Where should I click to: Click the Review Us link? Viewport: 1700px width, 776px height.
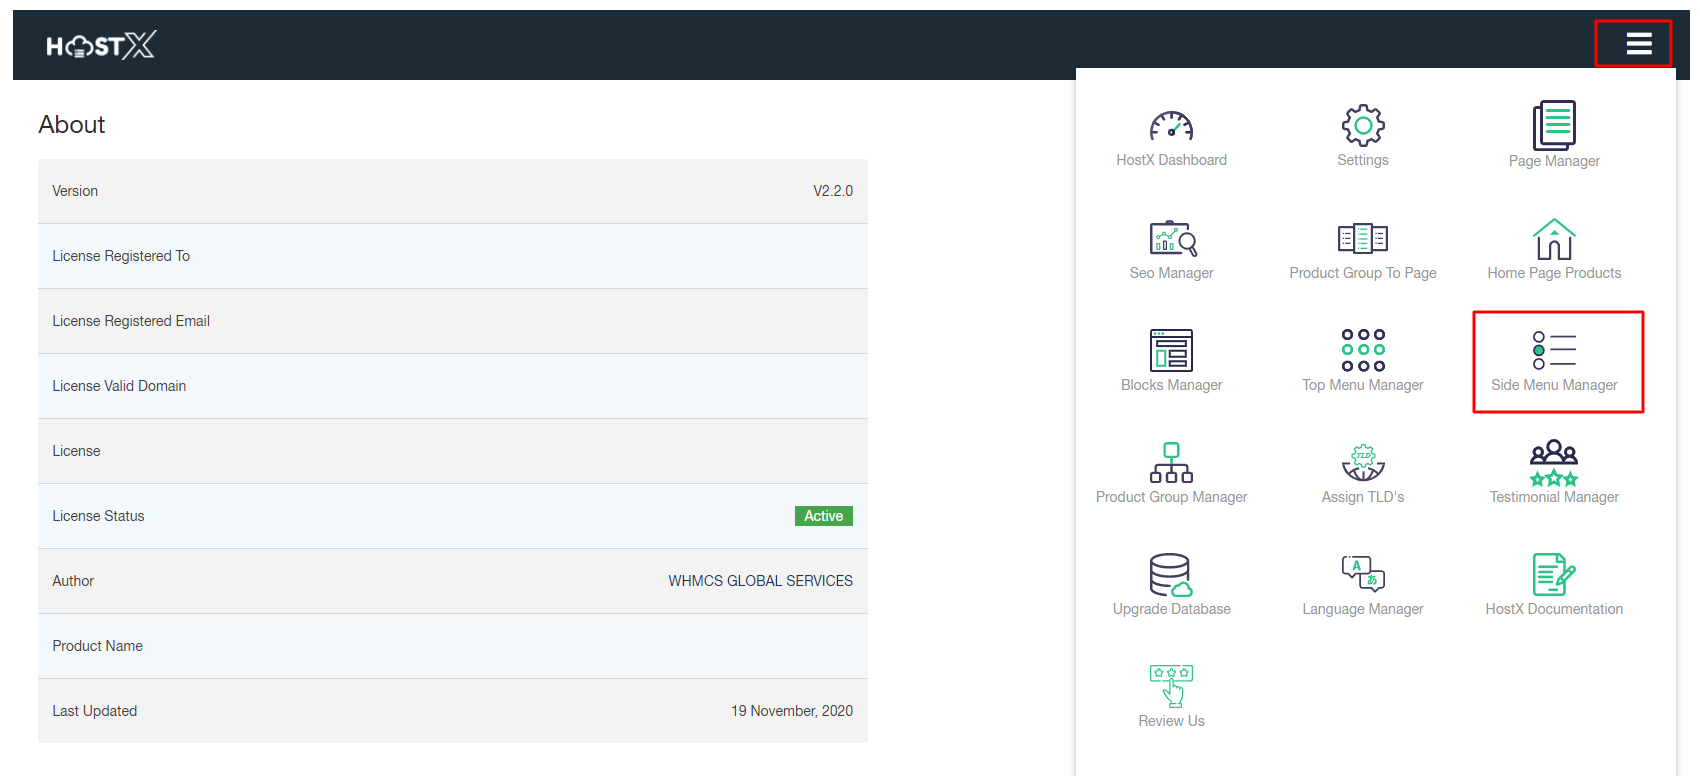tap(1171, 721)
